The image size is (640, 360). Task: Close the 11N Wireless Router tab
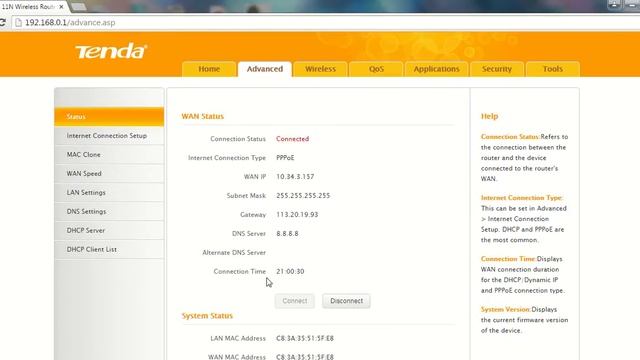61,7
